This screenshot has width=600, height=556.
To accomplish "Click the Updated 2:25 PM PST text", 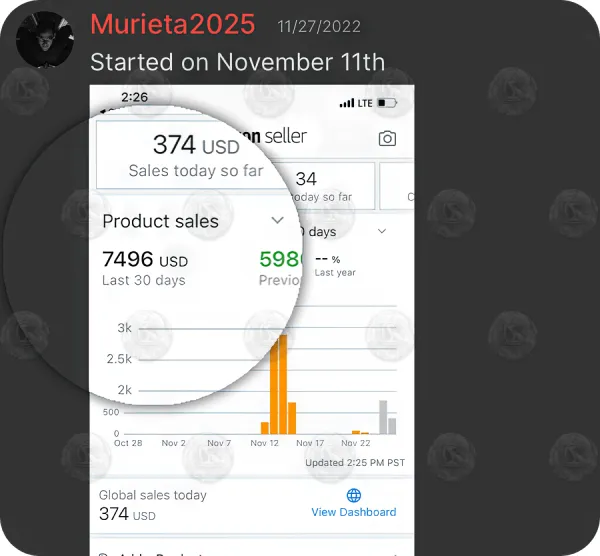I will pyautogui.click(x=355, y=463).
